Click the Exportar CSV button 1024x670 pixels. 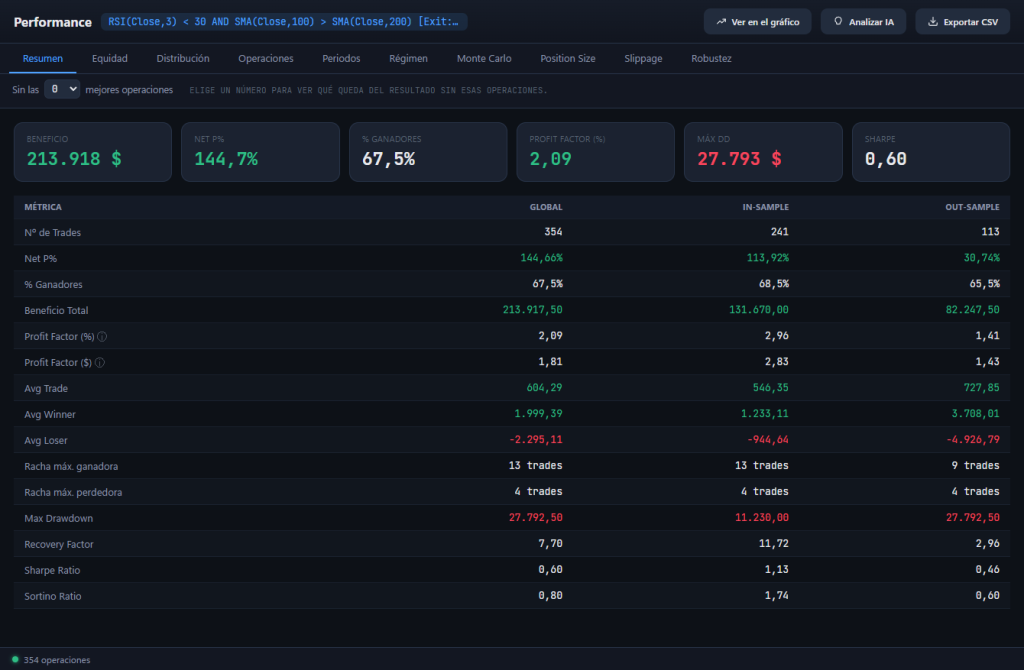(x=963, y=22)
